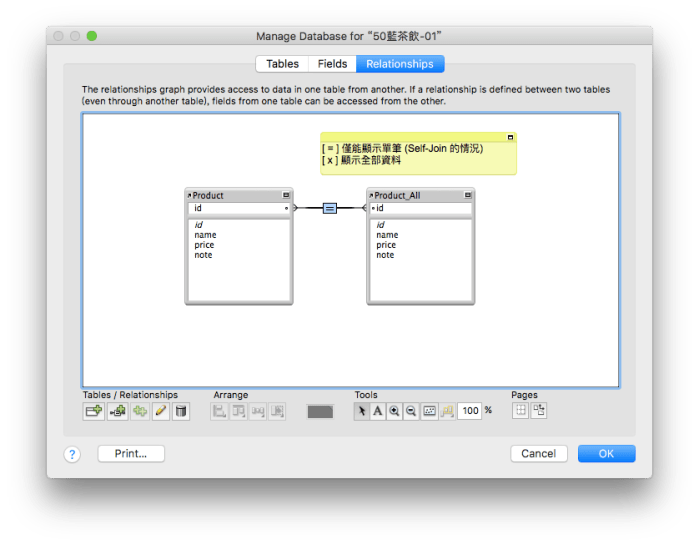This screenshot has height=545, width=699.
Task: Select the Text Note tool
Action: (x=378, y=411)
